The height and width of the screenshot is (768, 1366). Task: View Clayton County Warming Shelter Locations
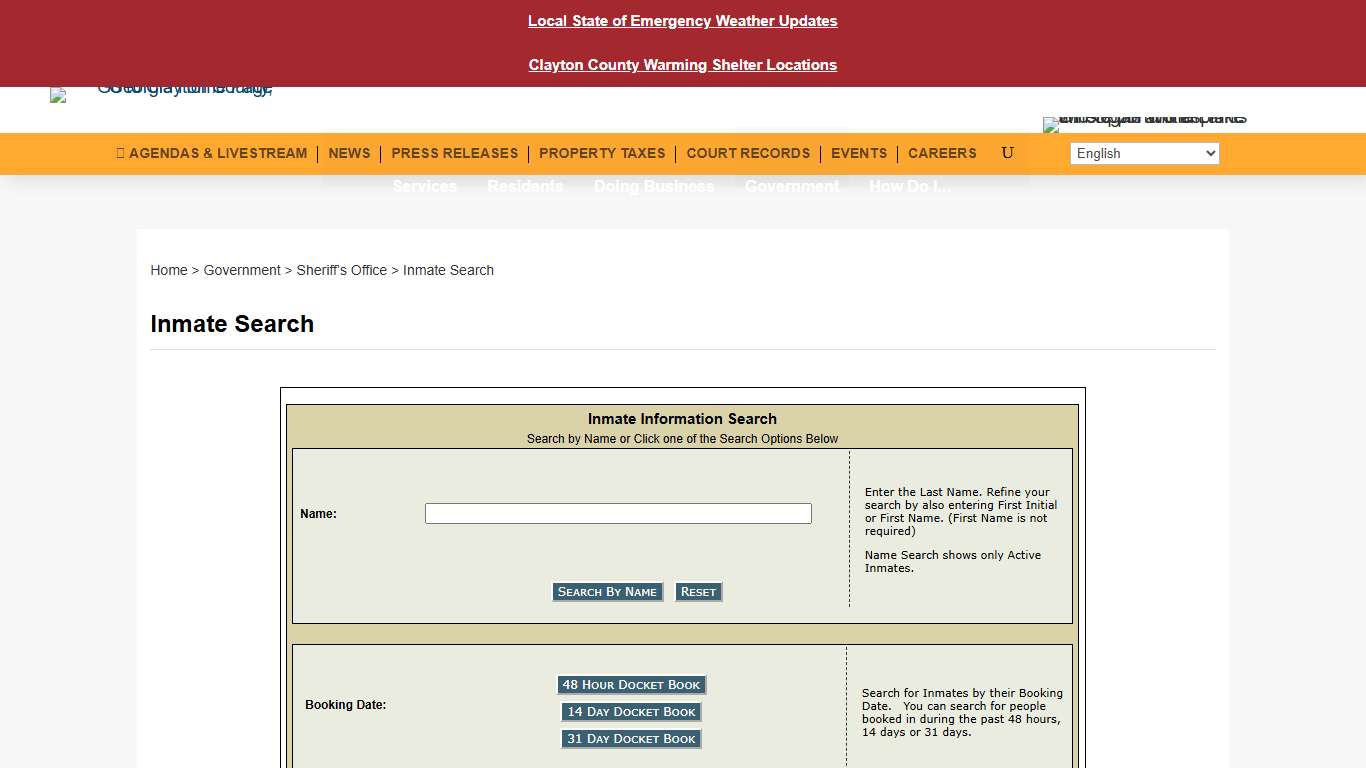point(683,64)
